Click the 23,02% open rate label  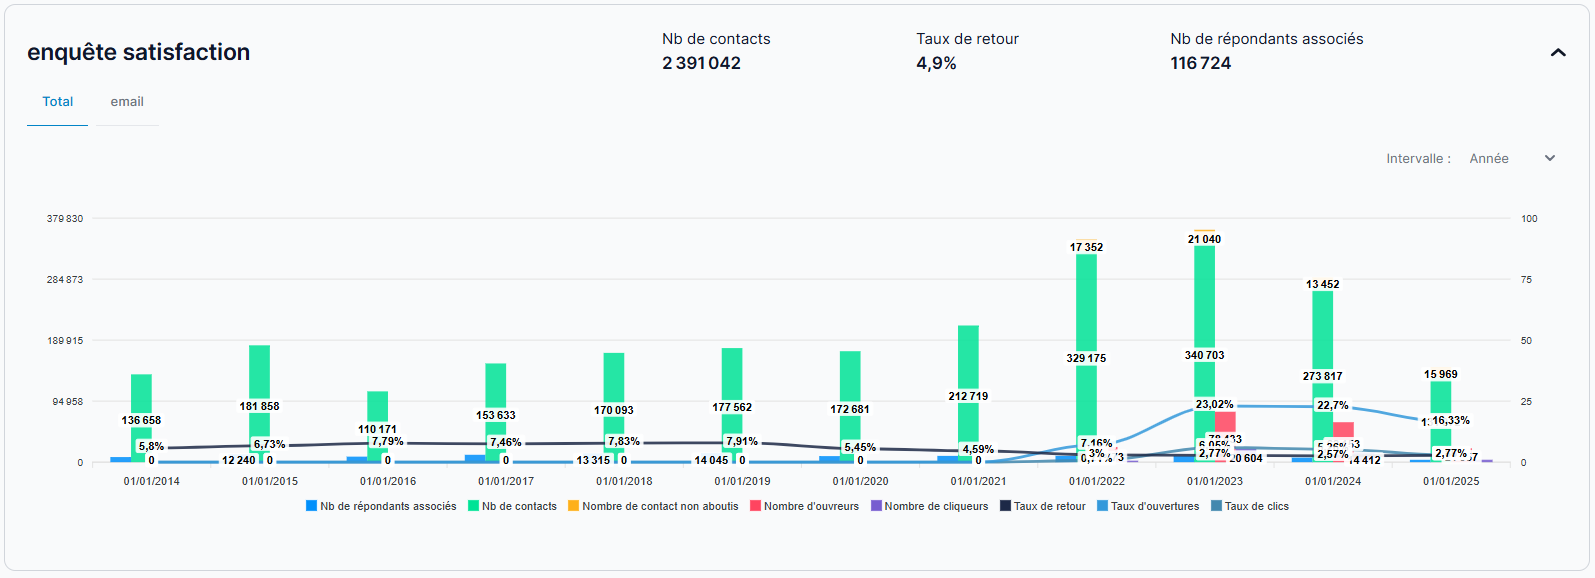[1214, 405]
